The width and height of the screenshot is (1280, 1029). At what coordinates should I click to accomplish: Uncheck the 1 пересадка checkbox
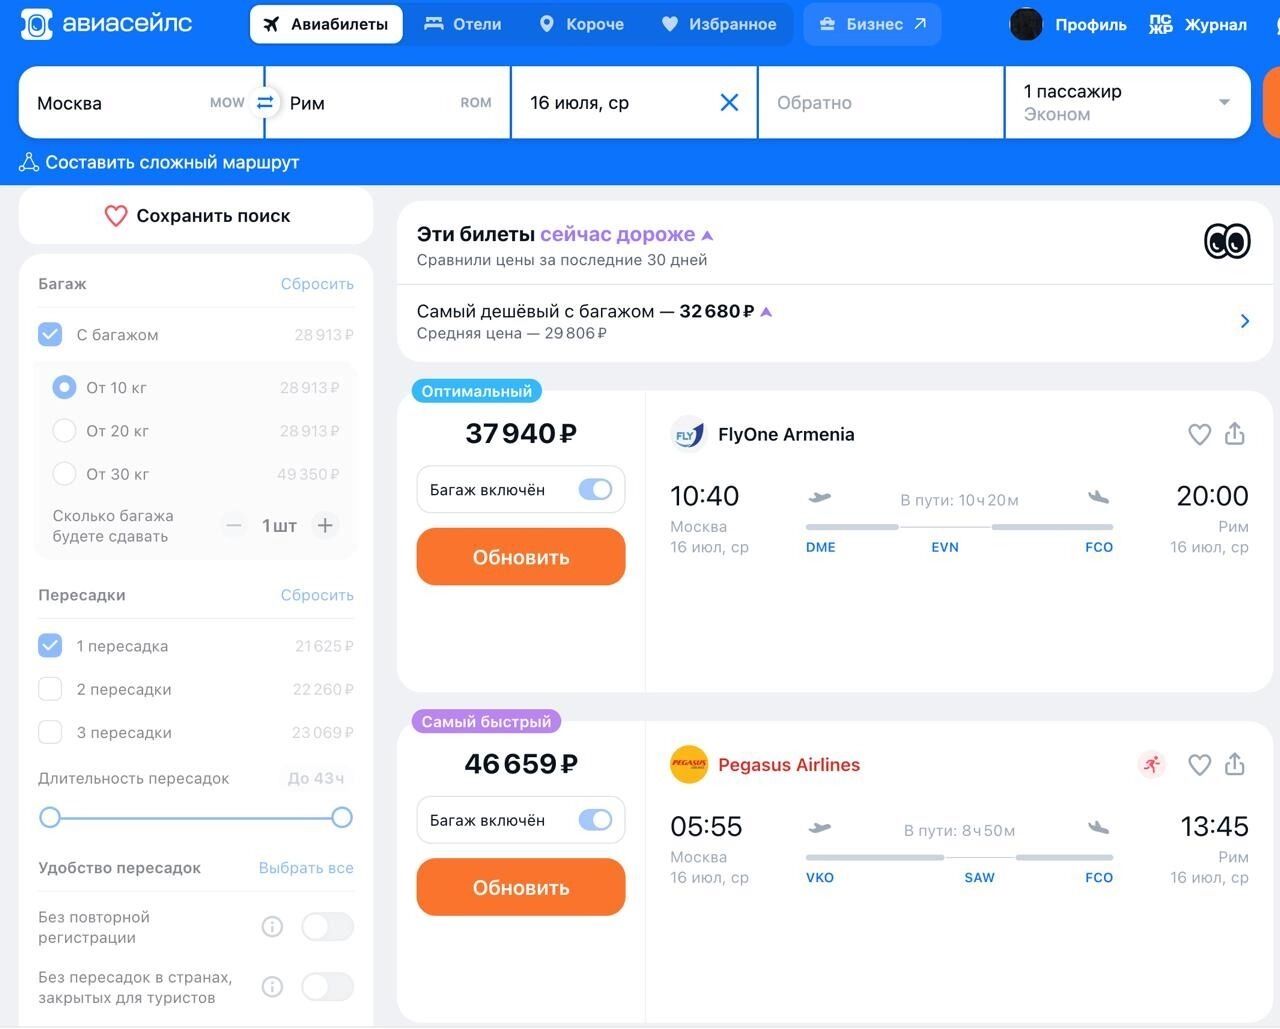tap(50, 645)
